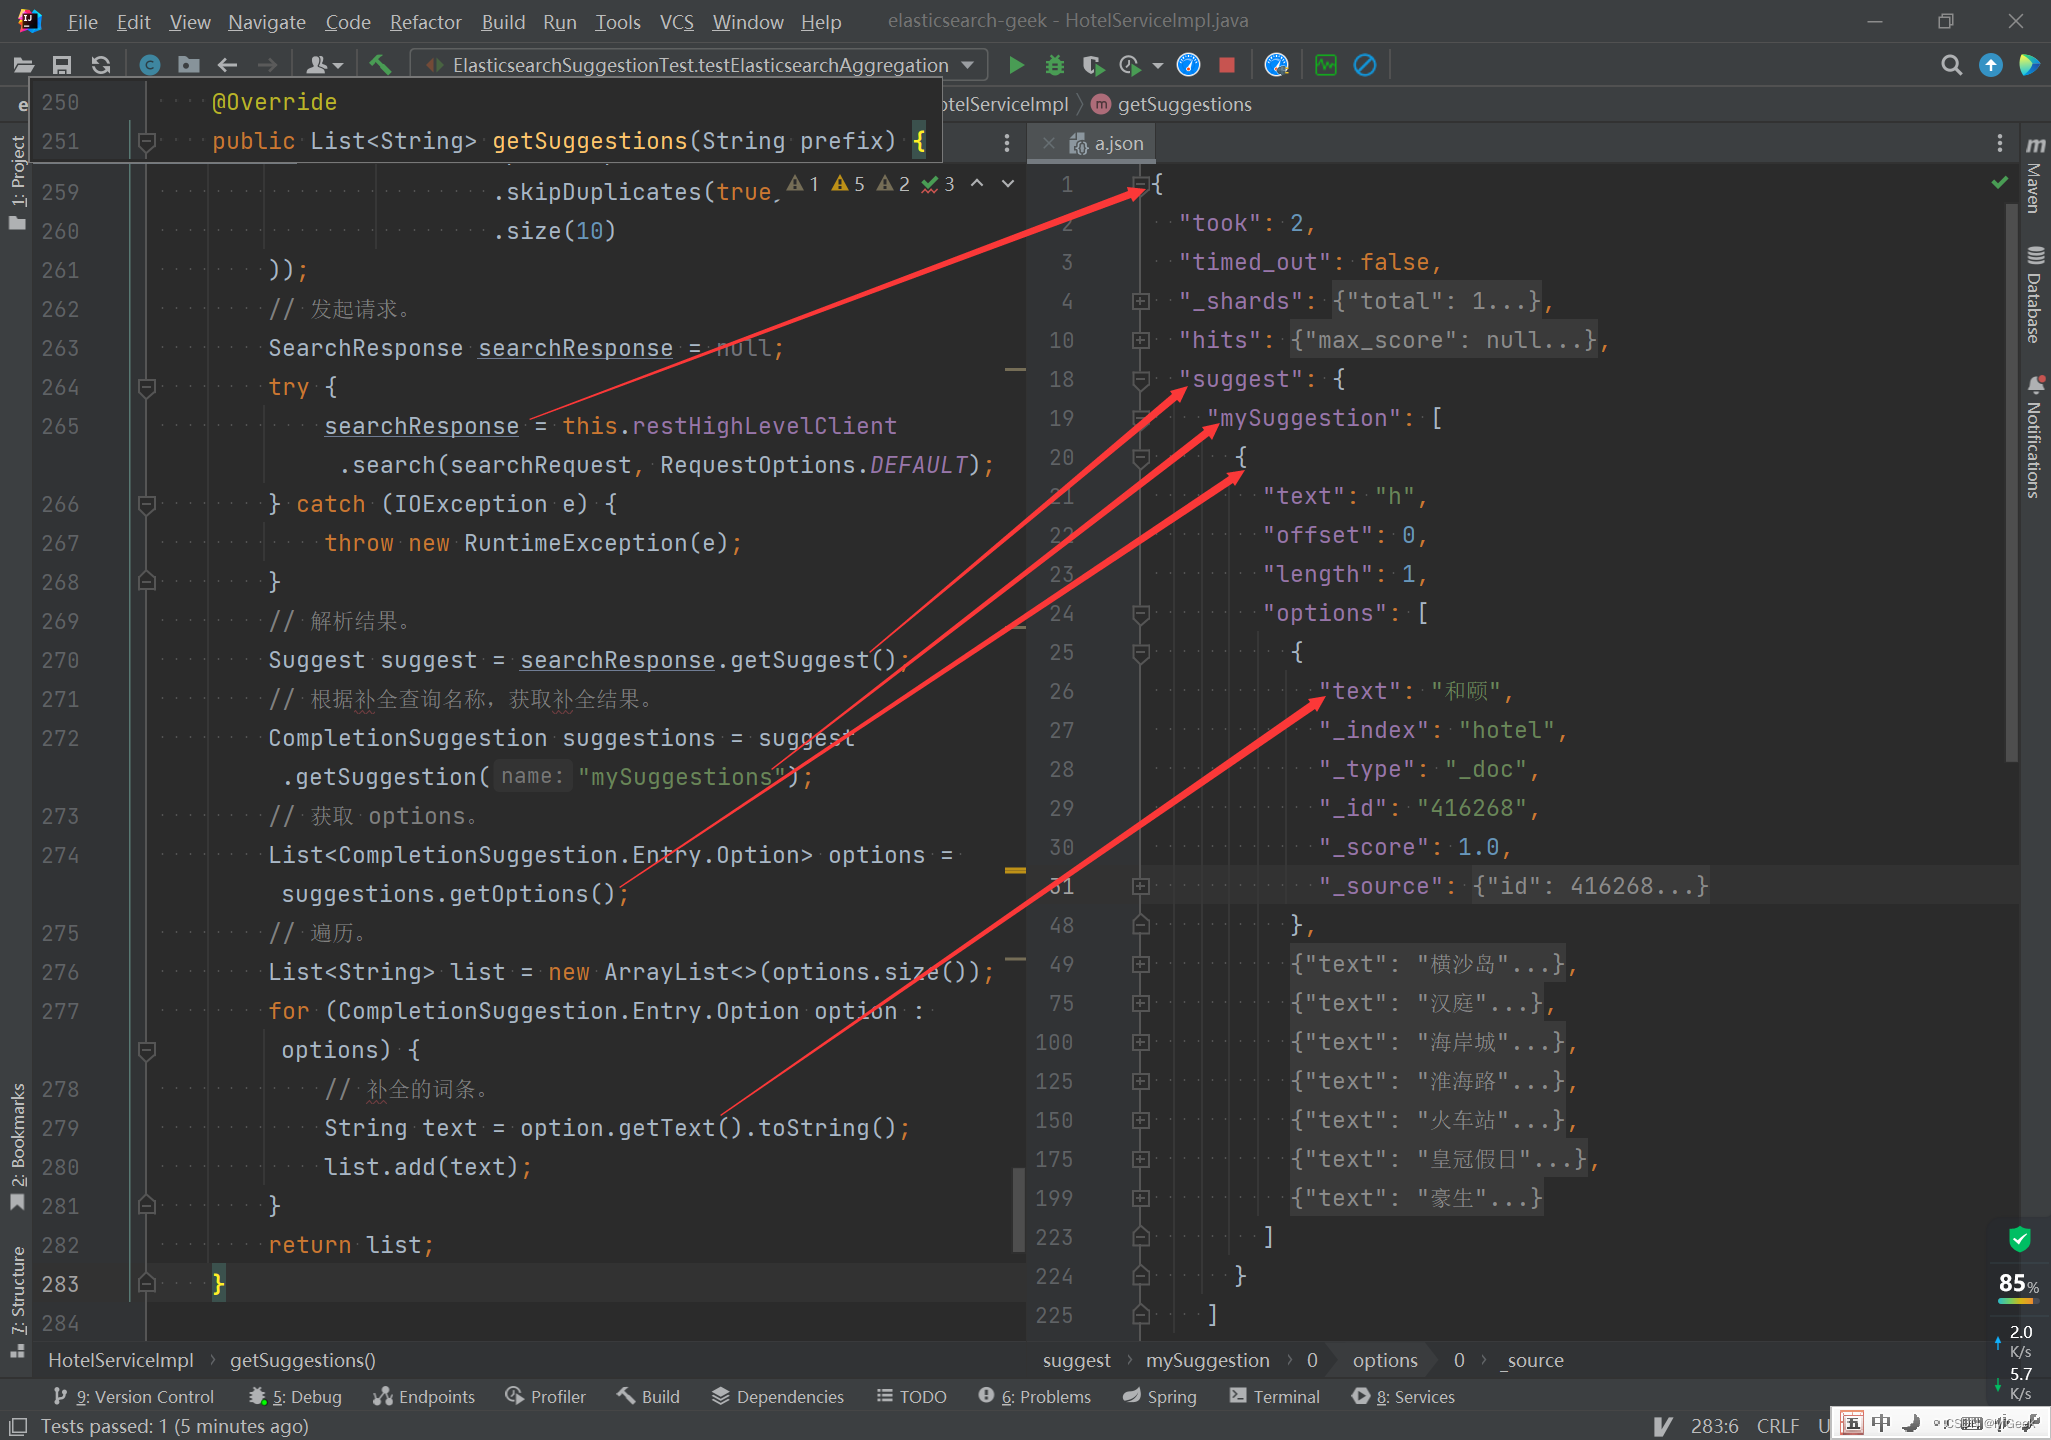2051x1440 pixels.
Task: Open Version Control tool window
Action: point(134,1396)
